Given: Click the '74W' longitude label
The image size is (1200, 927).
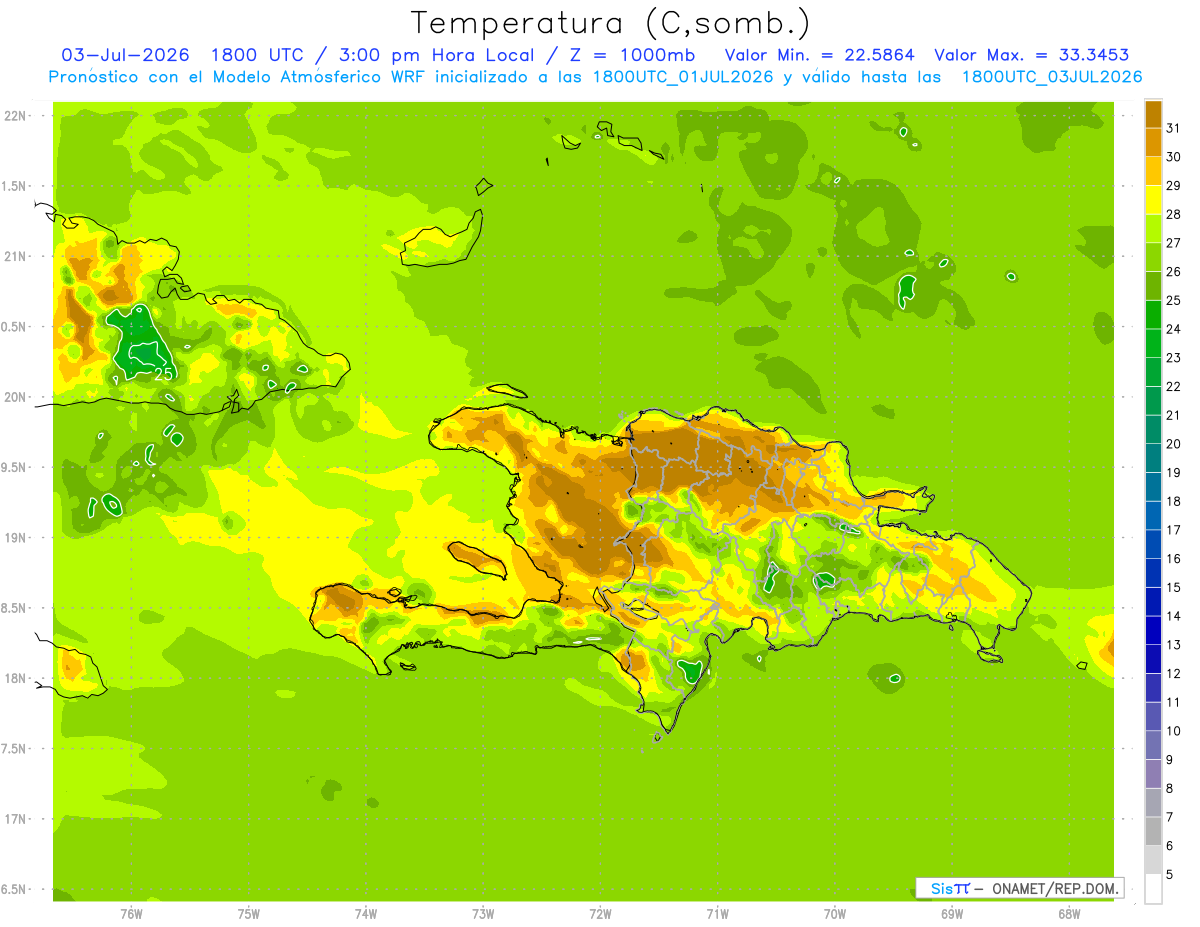Looking at the screenshot, I should tap(365, 913).
